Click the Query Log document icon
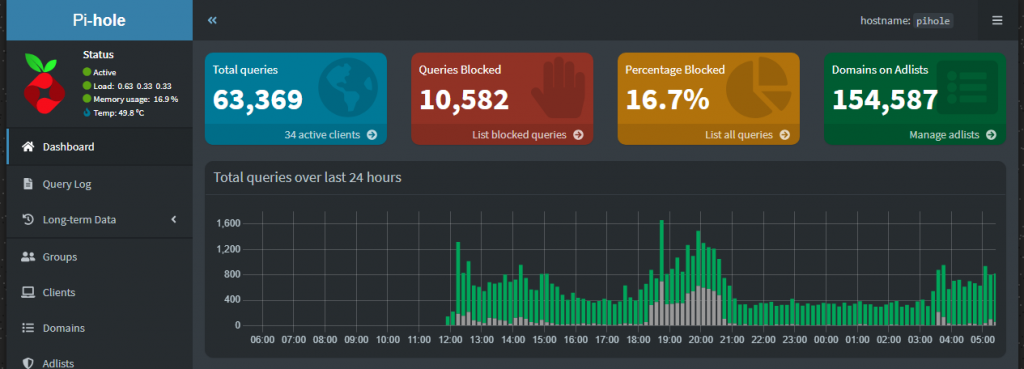 click(x=27, y=184)
